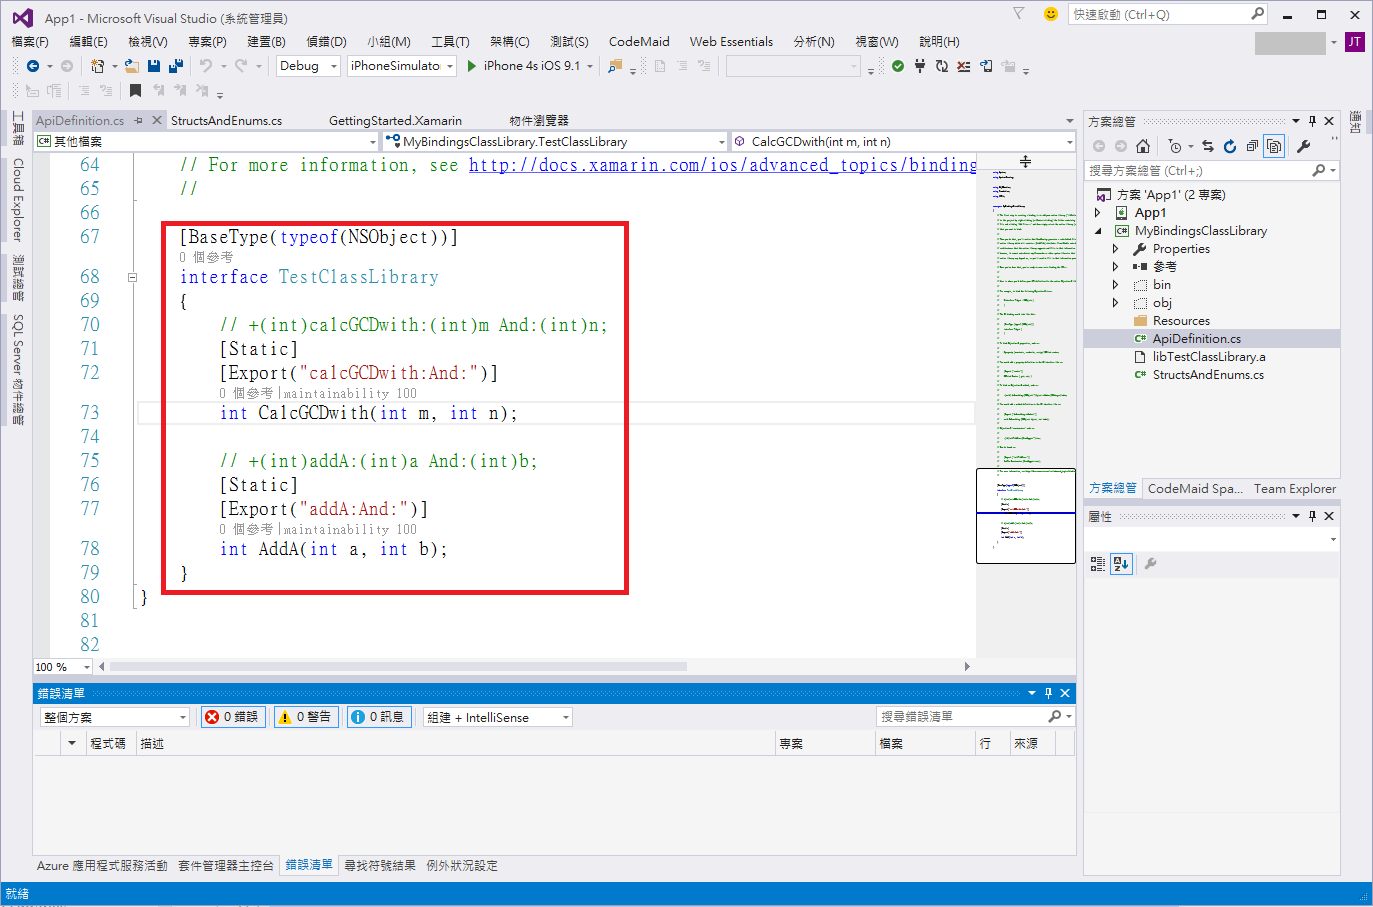
Task: Click the horizontal scrollbar thumb under the editor
Action: click(398, 666)
